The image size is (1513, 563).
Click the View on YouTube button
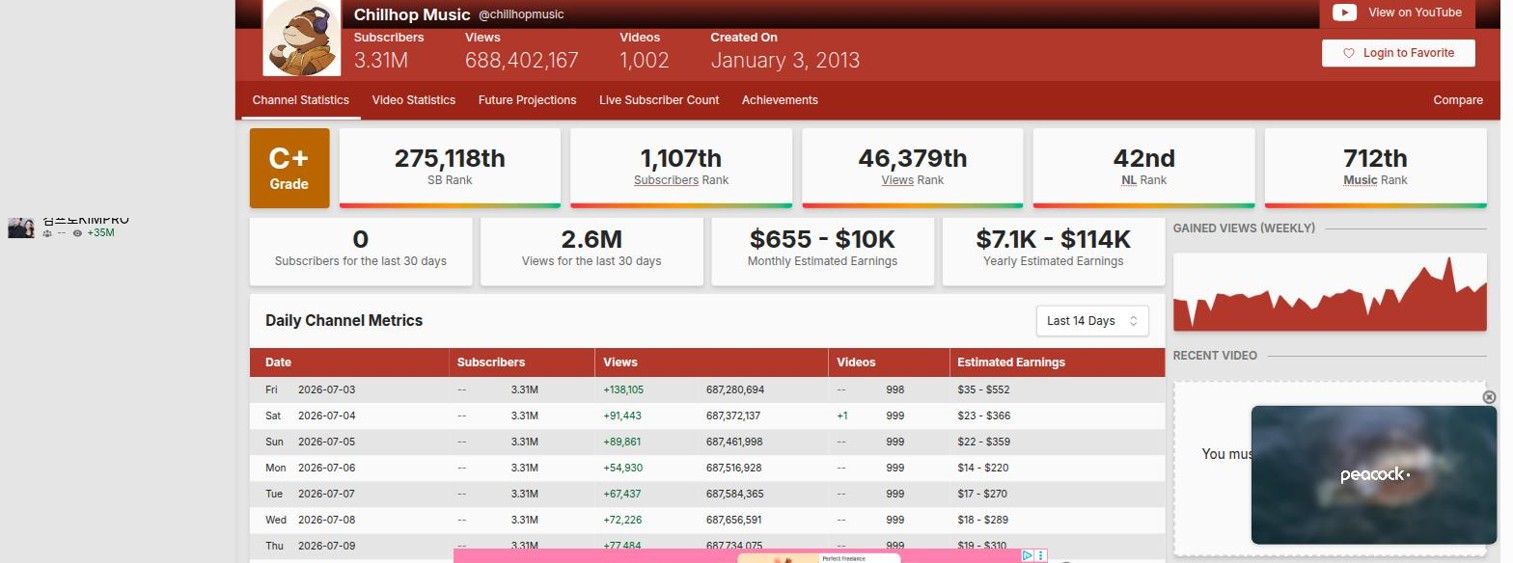tap(1397, 13)
